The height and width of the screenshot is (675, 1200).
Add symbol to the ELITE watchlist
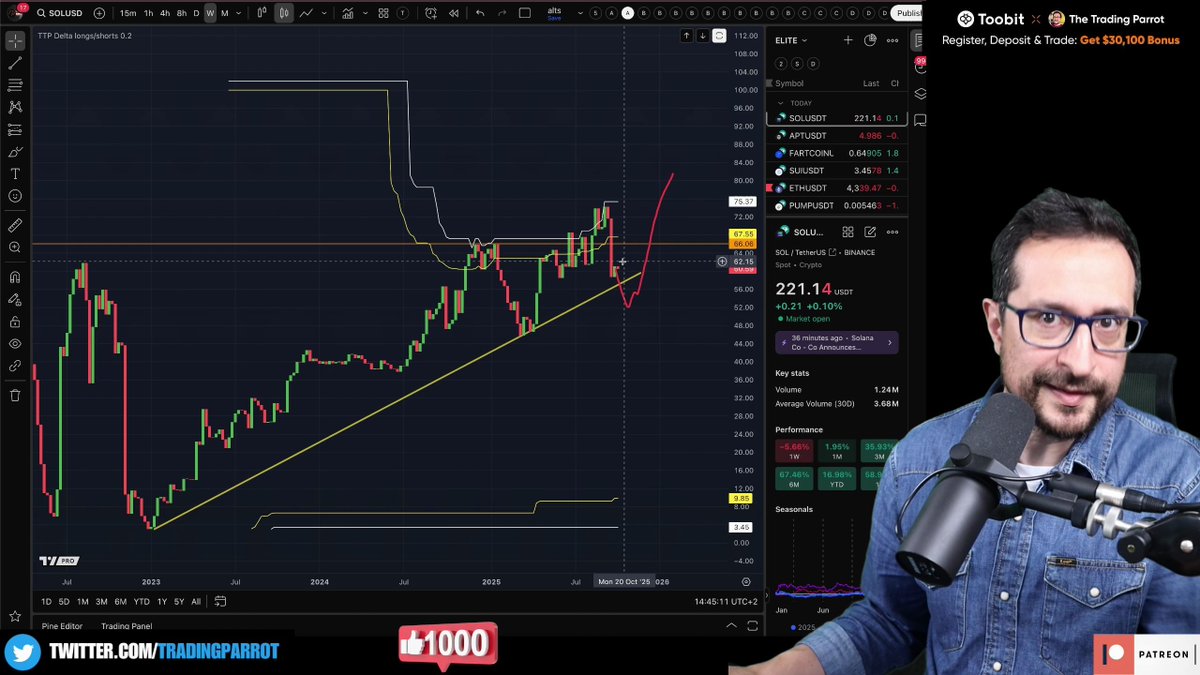(x=848, y=40)
